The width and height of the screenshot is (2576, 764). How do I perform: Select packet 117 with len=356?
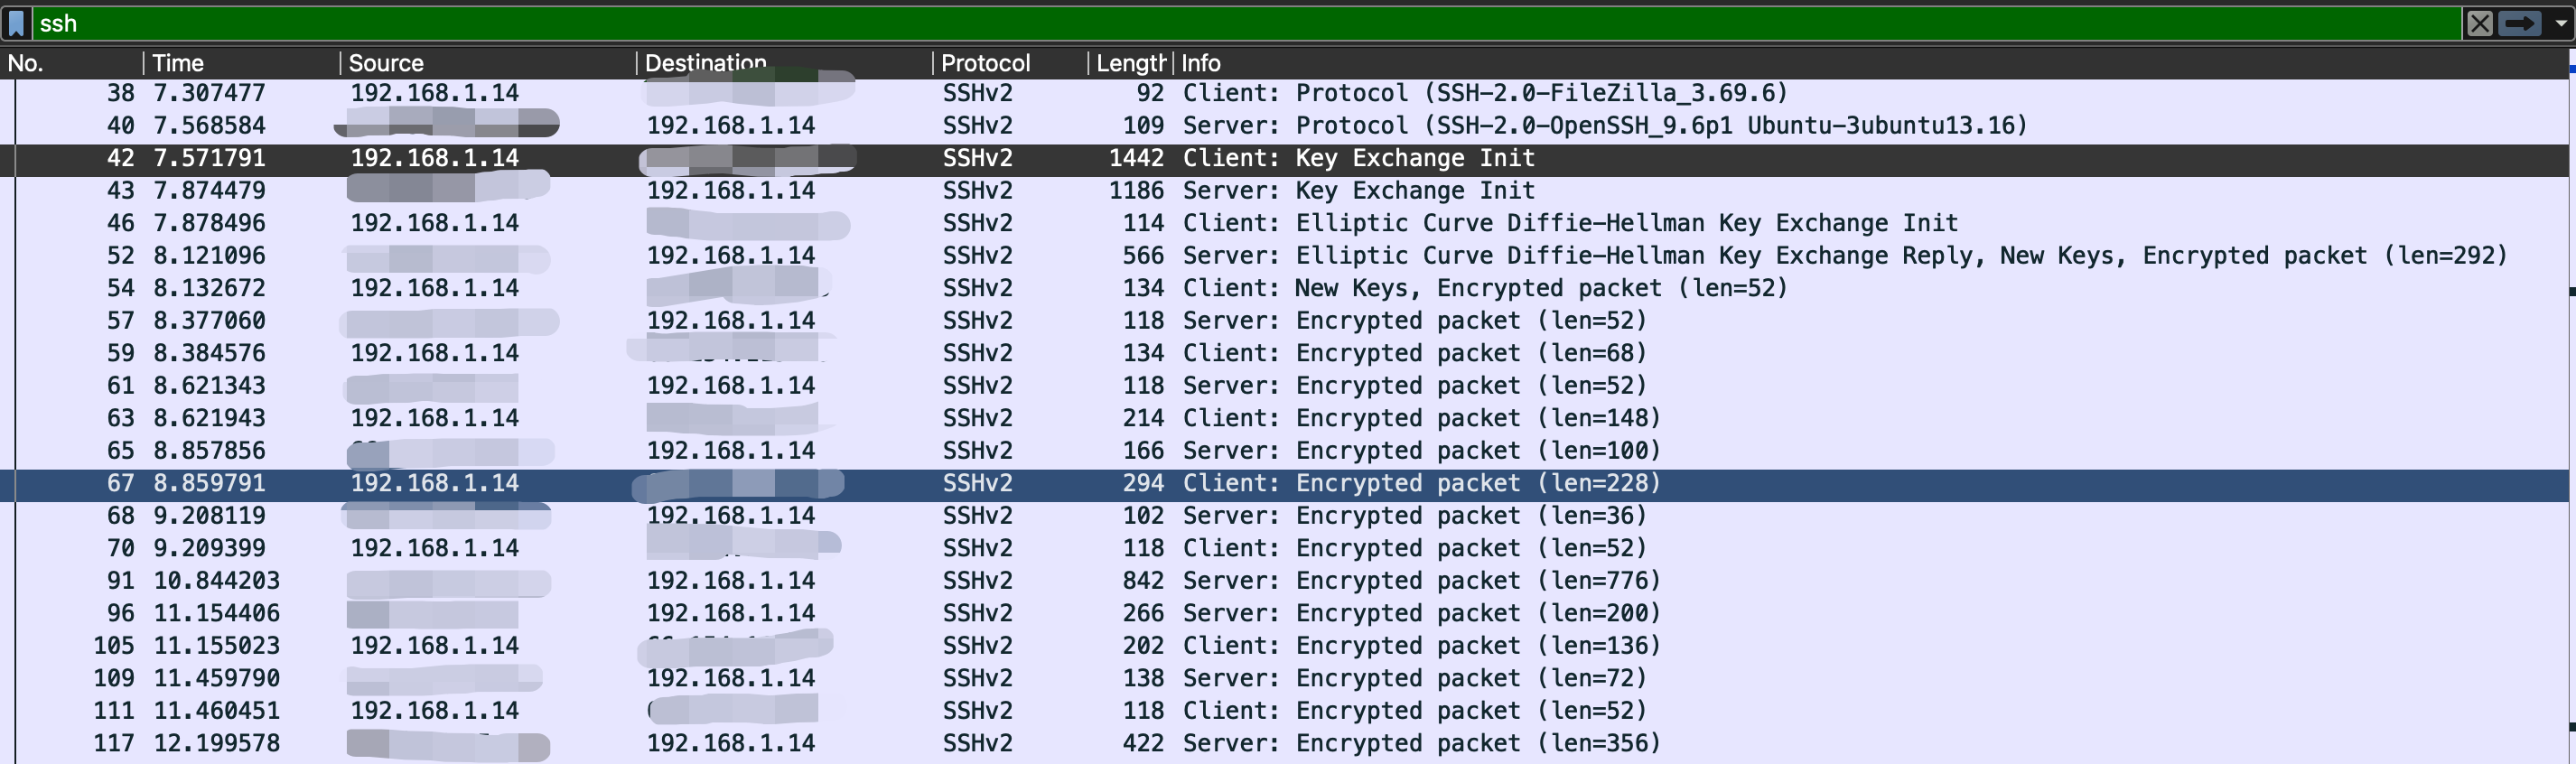[1284, 744]
